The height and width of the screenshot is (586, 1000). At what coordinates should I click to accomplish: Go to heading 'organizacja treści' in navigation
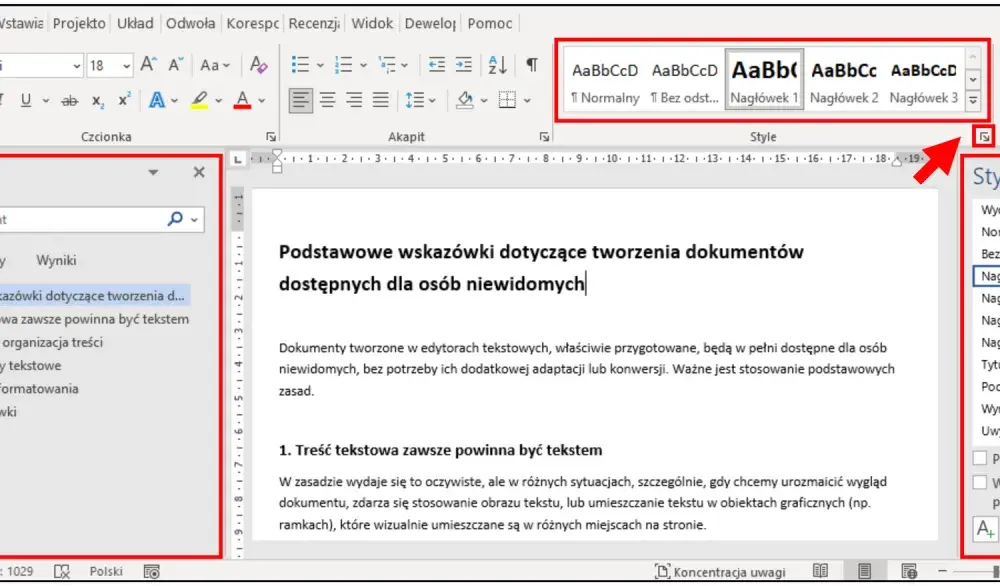[x=51, y=342]
